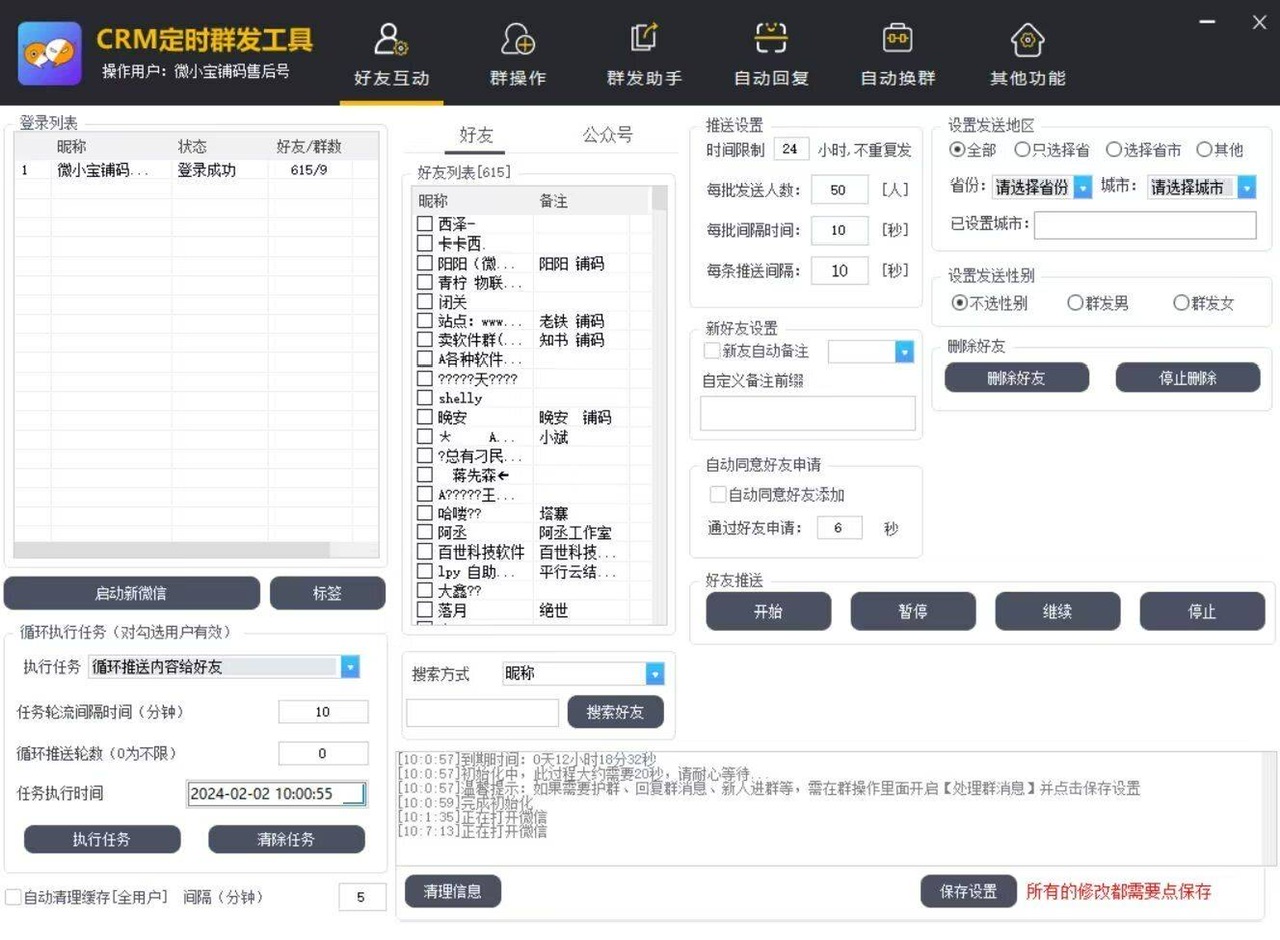Expand the 搜索方式 昵称 dropdown
The width and height of the screenshot is (1280, 940).
[x=654, y=674]
